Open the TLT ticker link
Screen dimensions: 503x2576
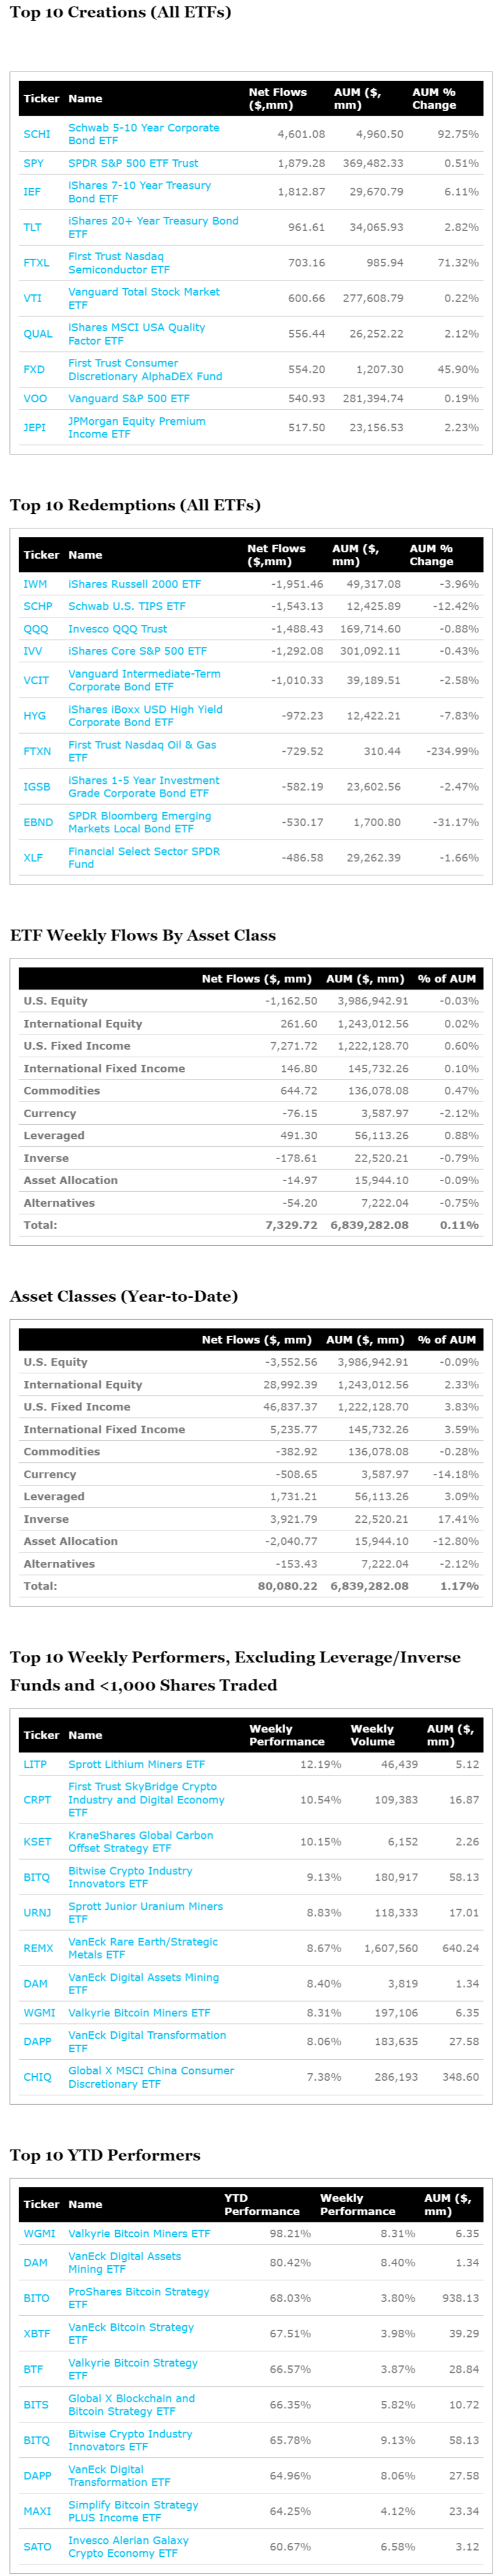click(32, 227)
